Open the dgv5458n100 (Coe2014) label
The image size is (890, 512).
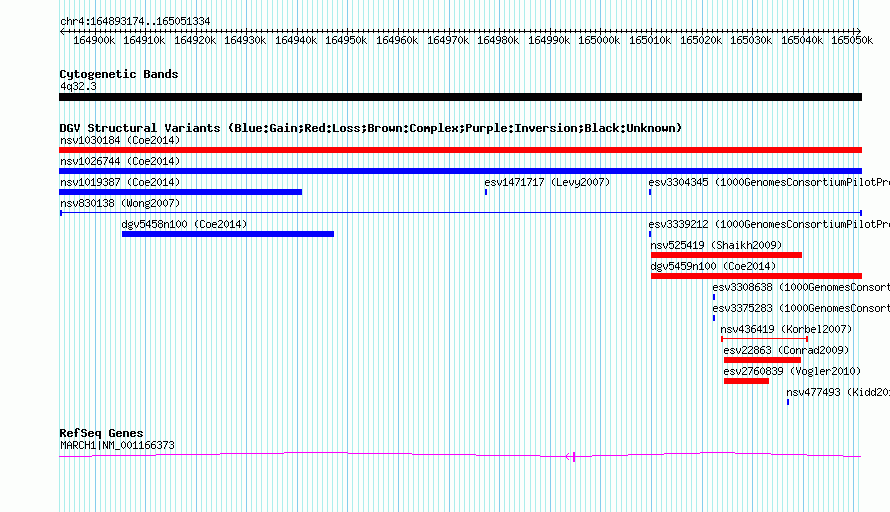(184, 224)
